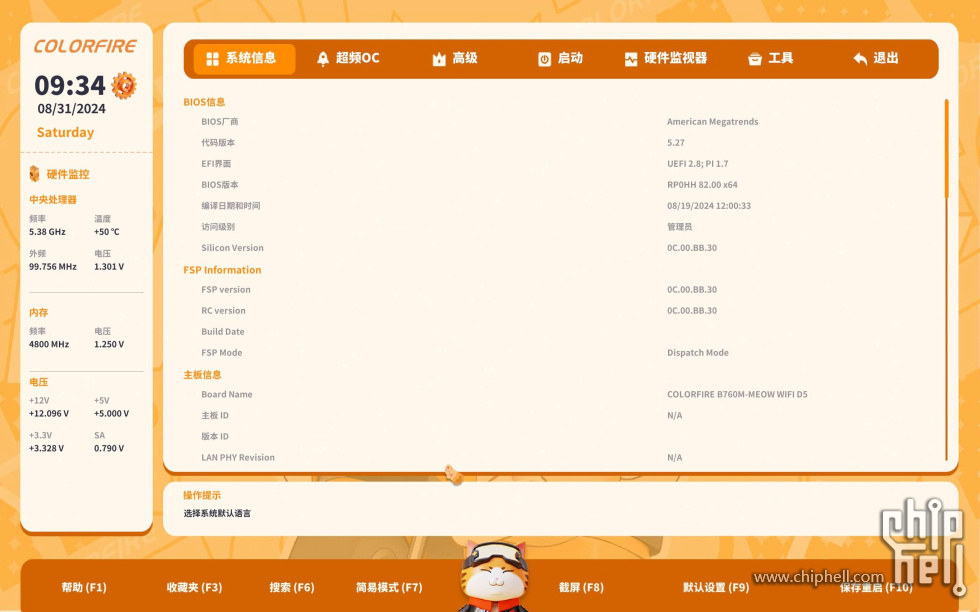Click 搜索 (F6) search
Screen dimensions: 980x612
292,588
